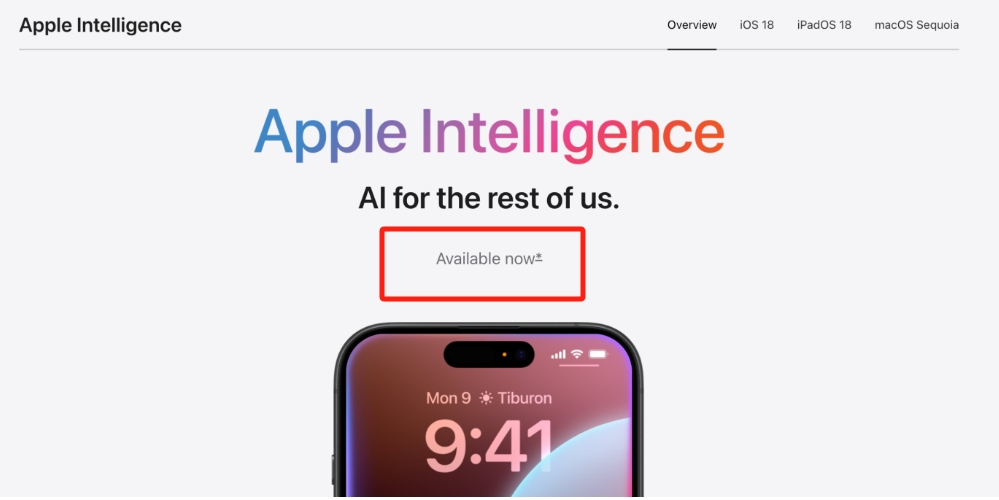Image resolution: width=999 pixels, height=500 pixels.
Task: Tap the front camera lens in Dynamic Island
Action: pos(521,354)
